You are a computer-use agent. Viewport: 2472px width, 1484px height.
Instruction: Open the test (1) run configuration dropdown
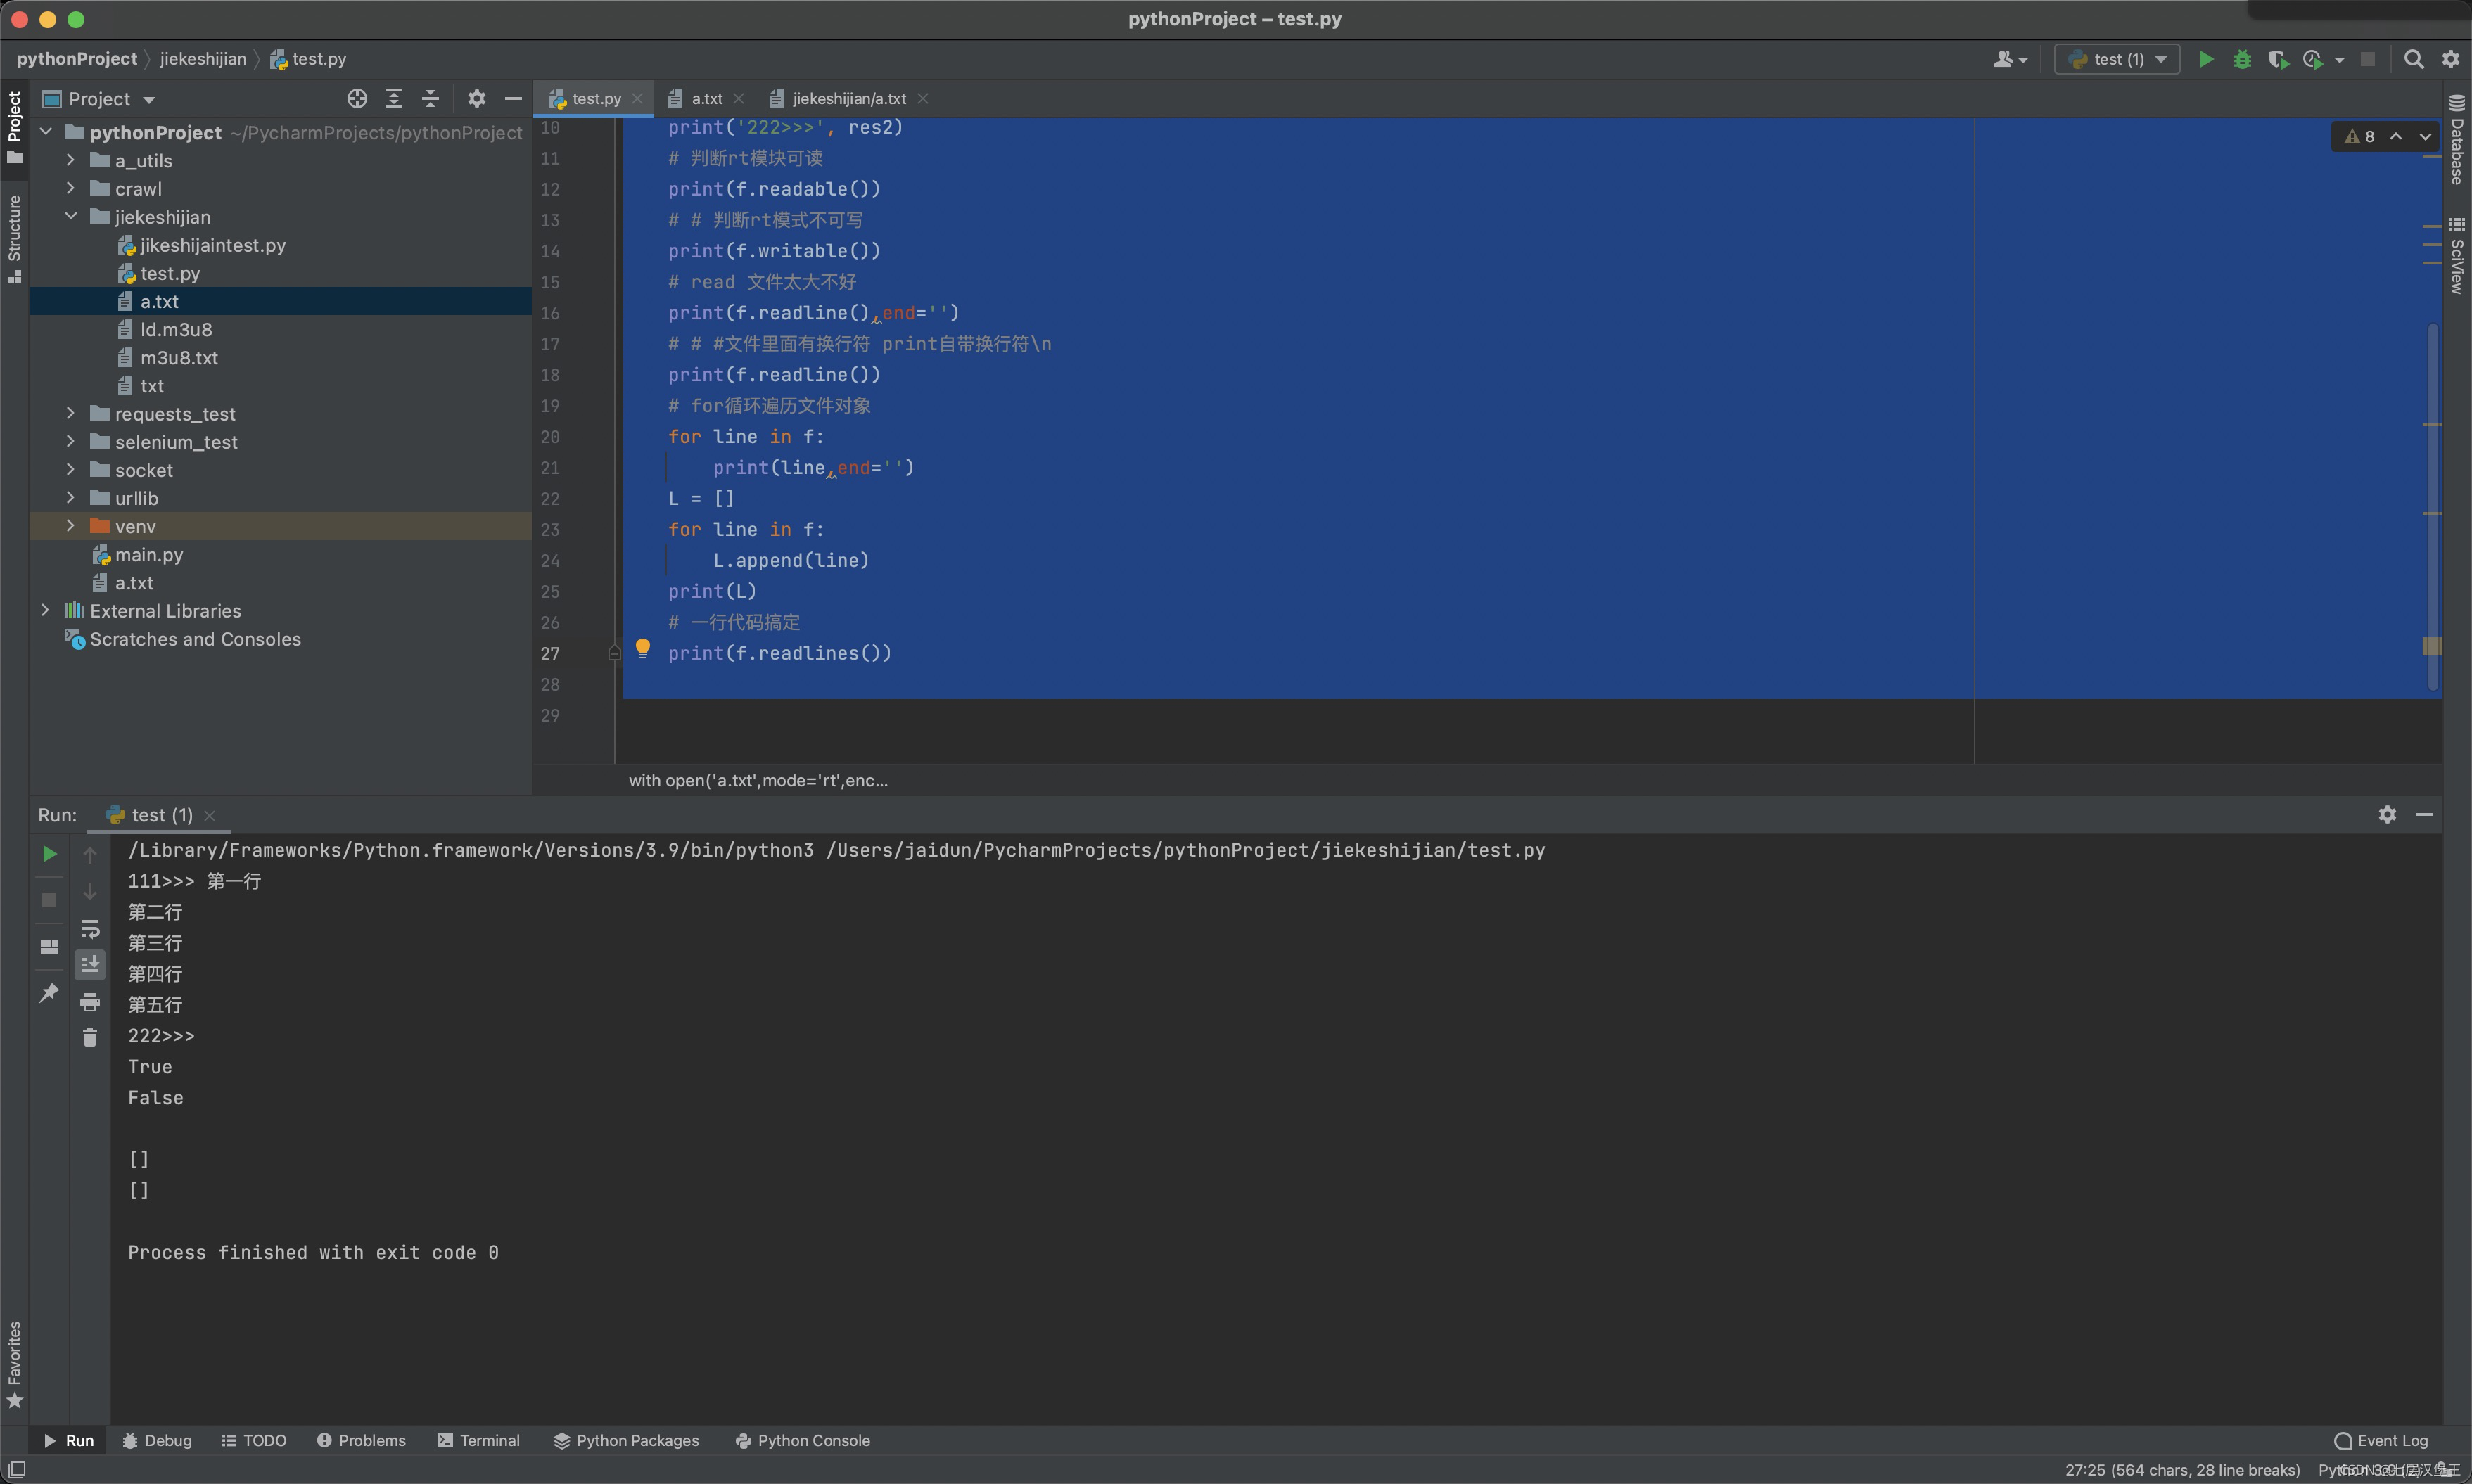[2118, 59]
